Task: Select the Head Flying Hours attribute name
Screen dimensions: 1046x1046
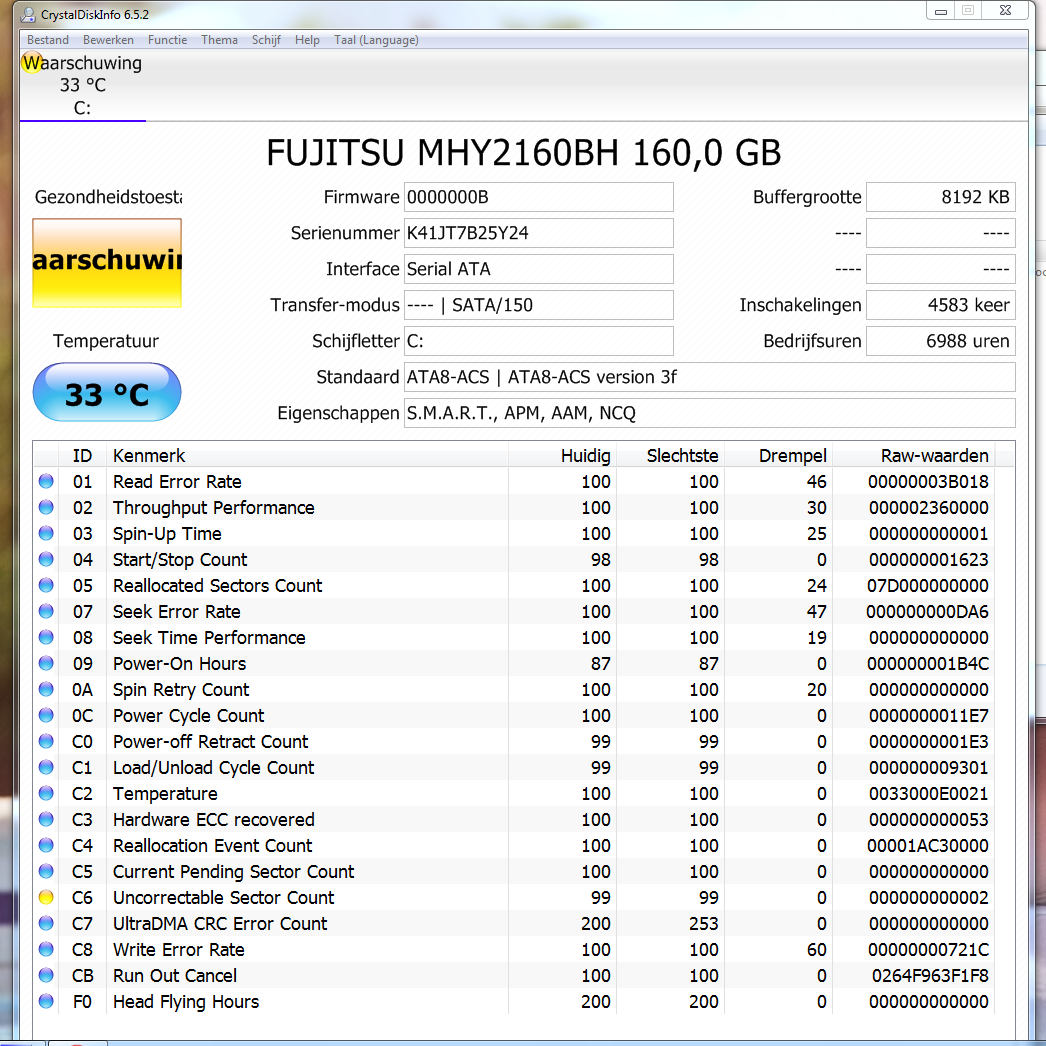Action: coord(186,1002)
